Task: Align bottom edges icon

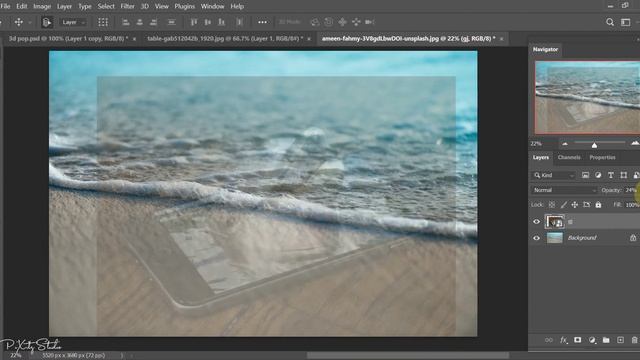Action: 221,22
